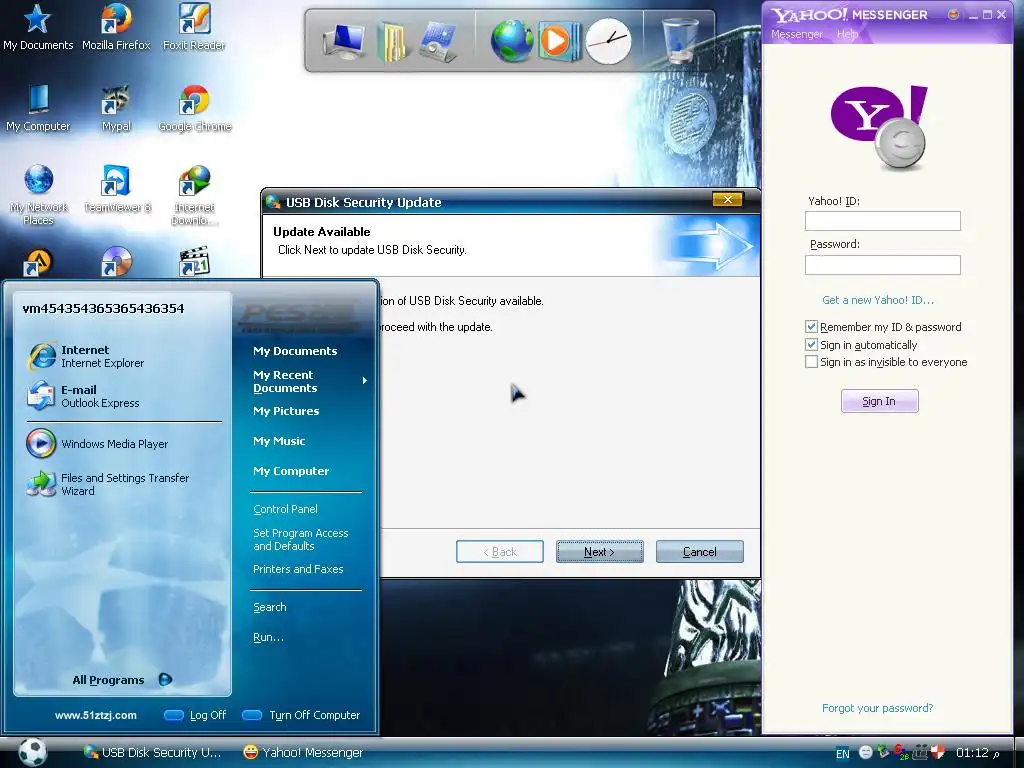Open the Help menu in Yahoo Messenger
1024x768 pixels.
847,34
